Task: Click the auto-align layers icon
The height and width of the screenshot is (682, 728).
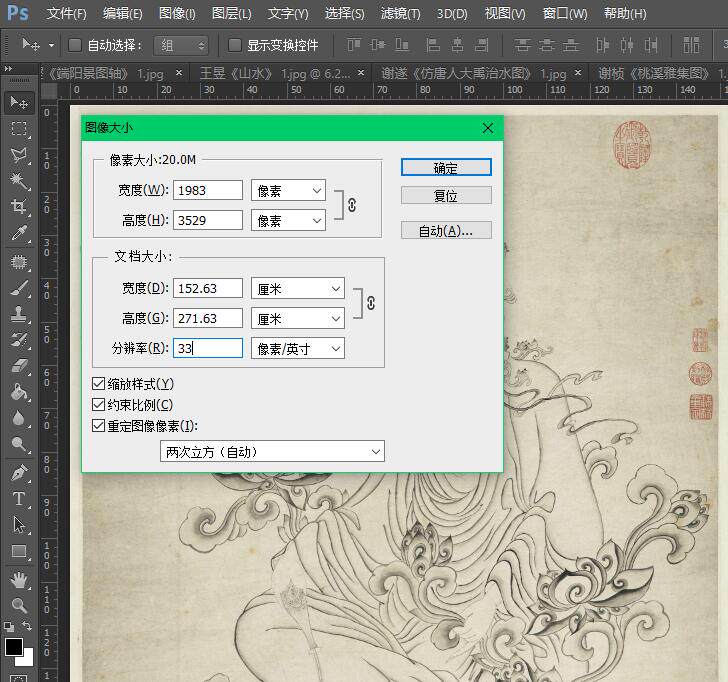Action: click(x=691, y=45)
